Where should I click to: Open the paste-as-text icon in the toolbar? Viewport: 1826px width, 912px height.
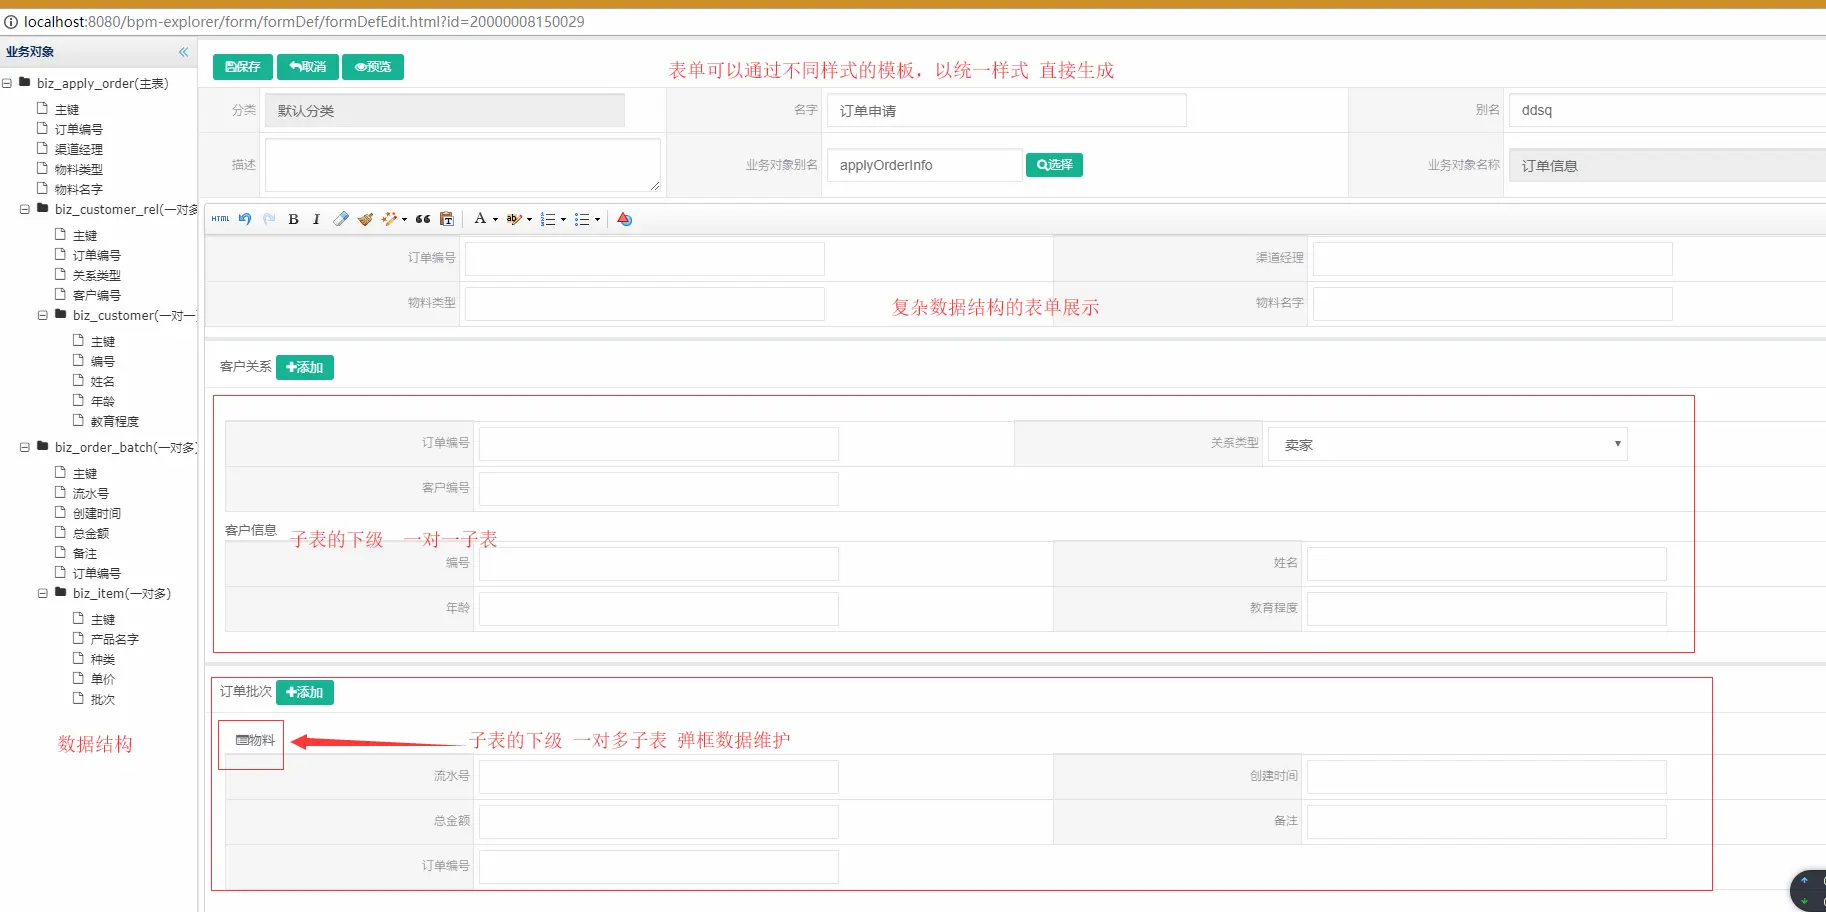(447, 219)
